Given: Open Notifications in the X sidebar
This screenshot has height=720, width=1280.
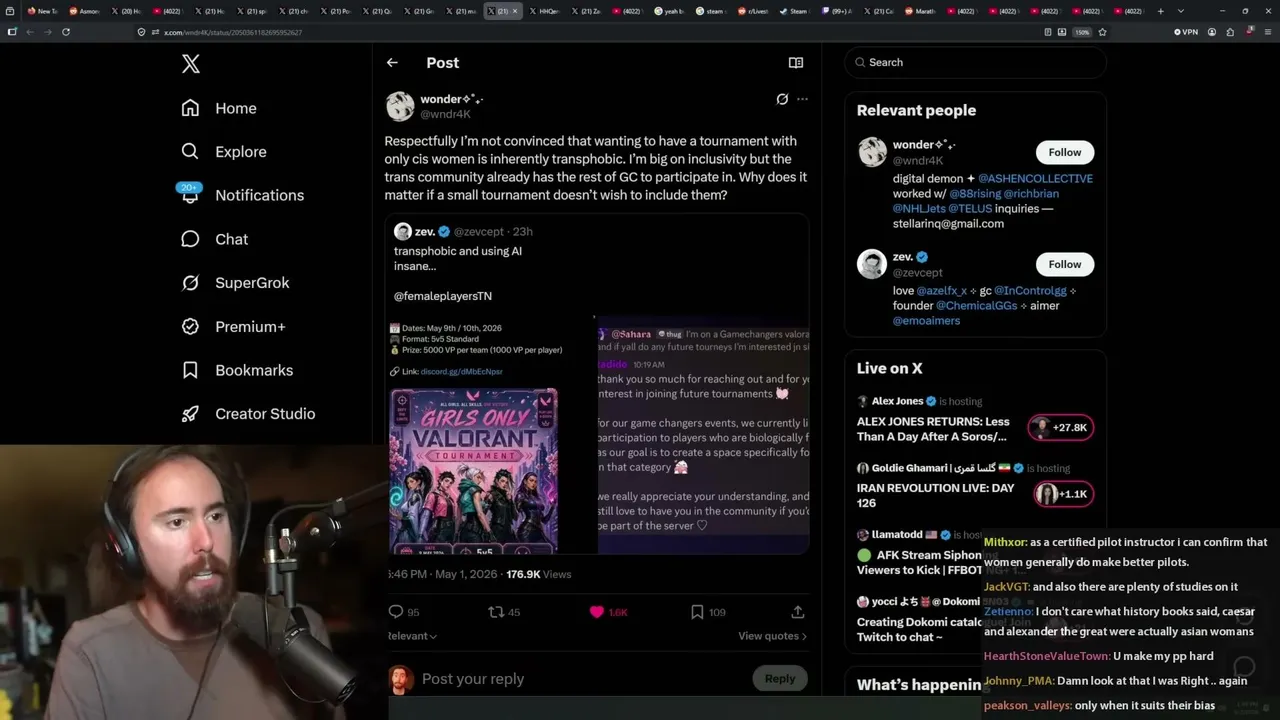Looking at the screenshot, I should (x=241, y=195).
